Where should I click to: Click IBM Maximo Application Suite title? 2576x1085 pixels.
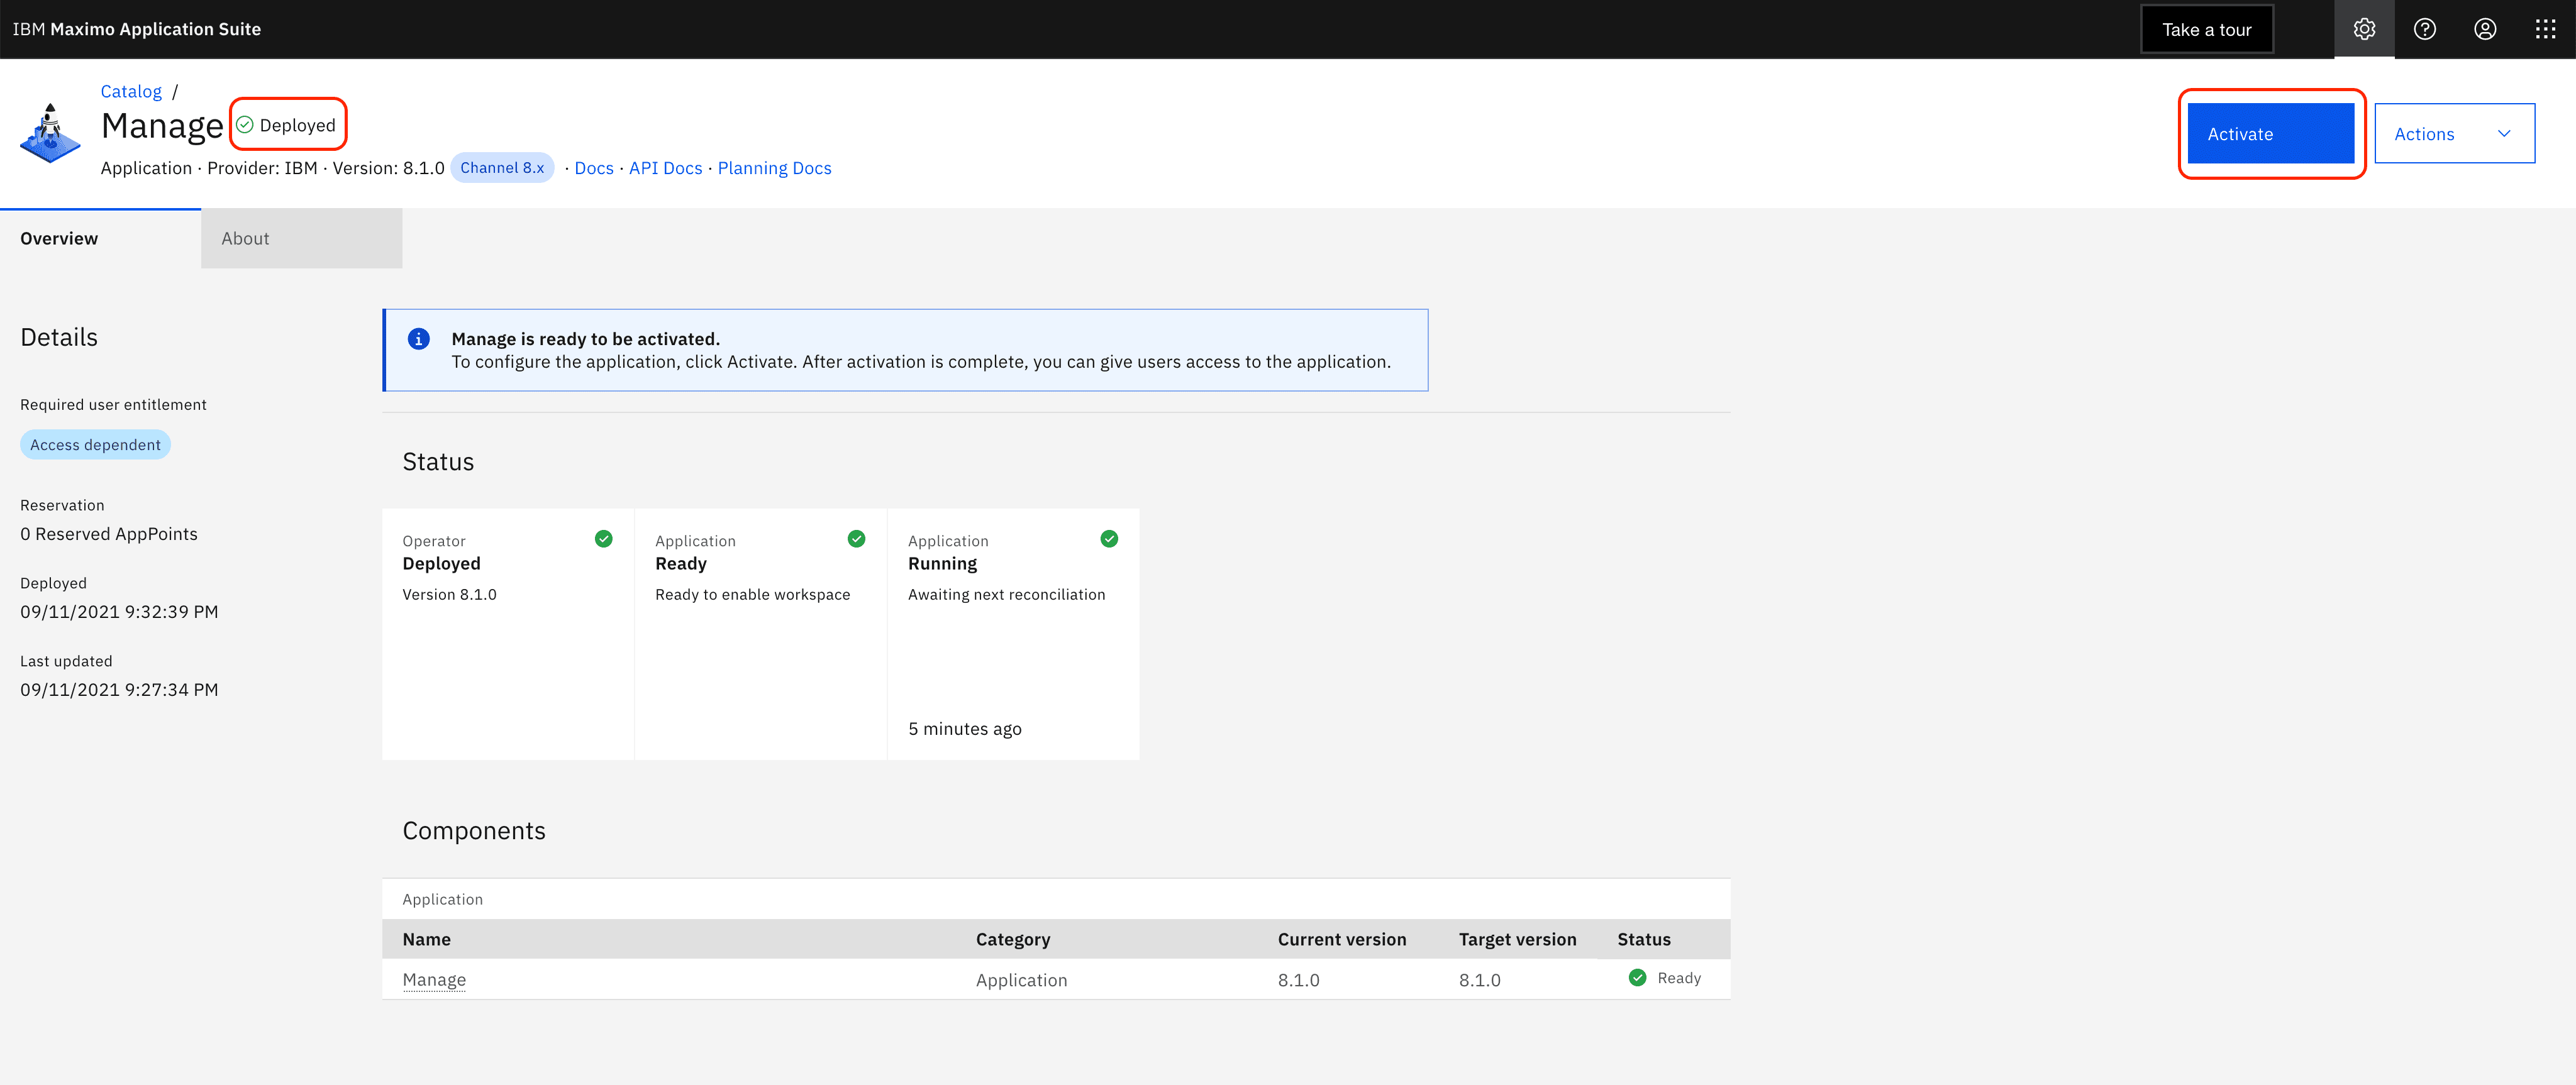click(x=137, y=29)
